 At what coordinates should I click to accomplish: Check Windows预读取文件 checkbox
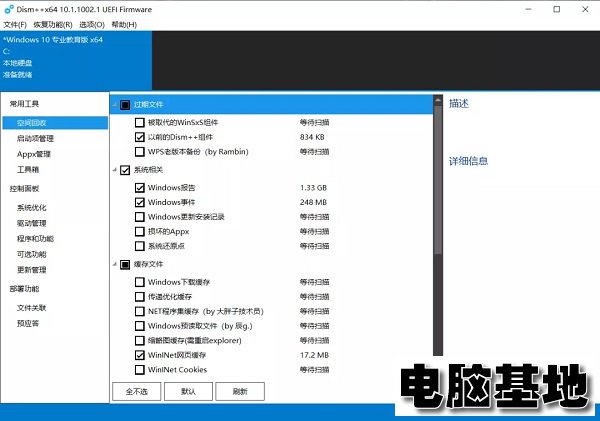click(x=140, y=326)
